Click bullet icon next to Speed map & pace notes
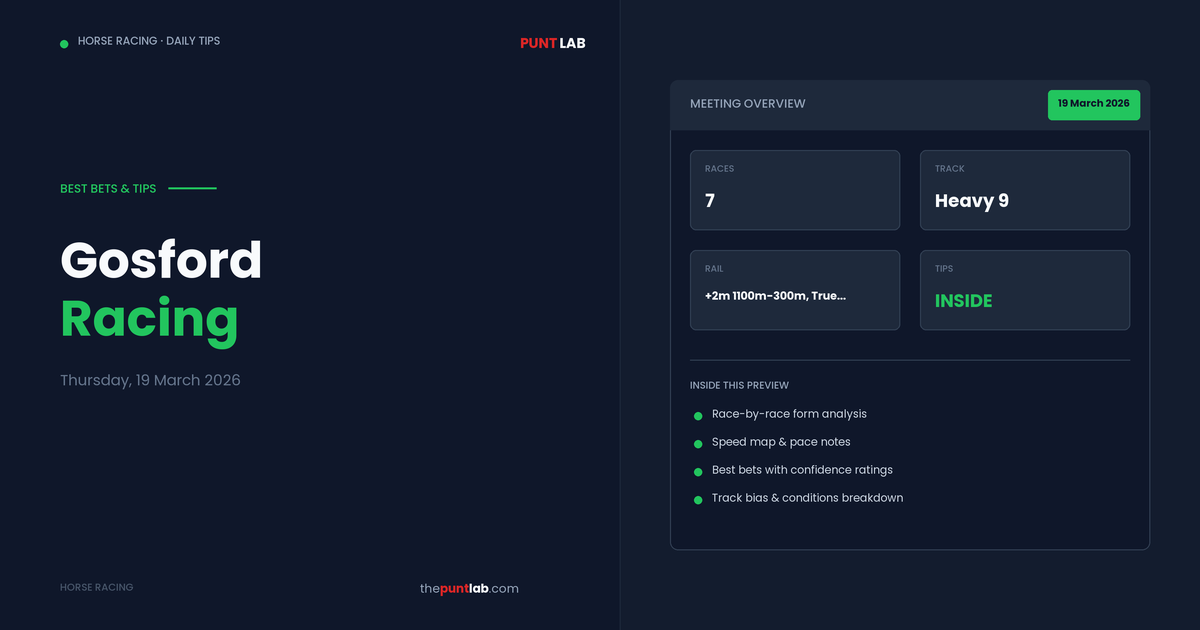This screenshot has height=630, width=1200. coord(698,443)
